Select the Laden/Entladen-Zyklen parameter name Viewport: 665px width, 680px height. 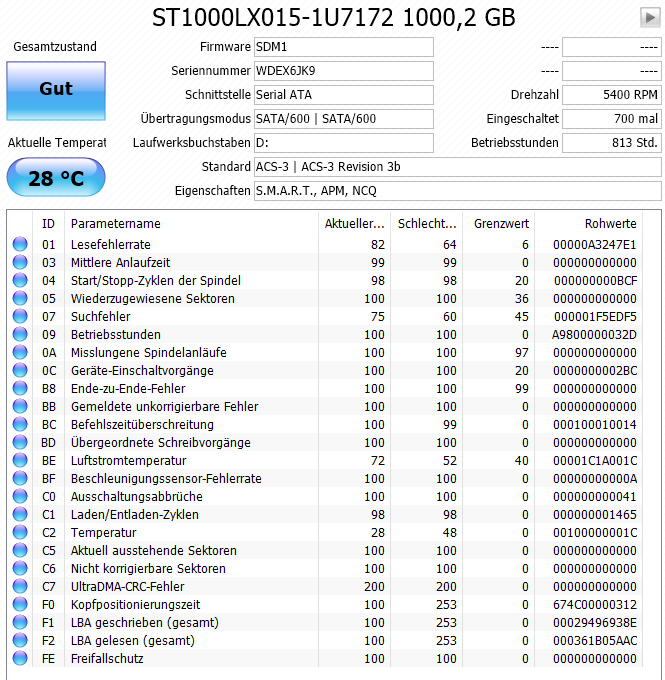click(x=134, y=515)
